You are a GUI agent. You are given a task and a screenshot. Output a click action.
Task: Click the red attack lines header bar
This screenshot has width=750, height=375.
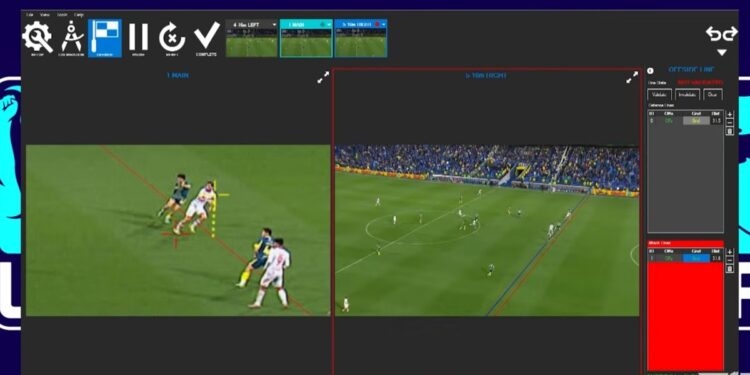[685, 243]
